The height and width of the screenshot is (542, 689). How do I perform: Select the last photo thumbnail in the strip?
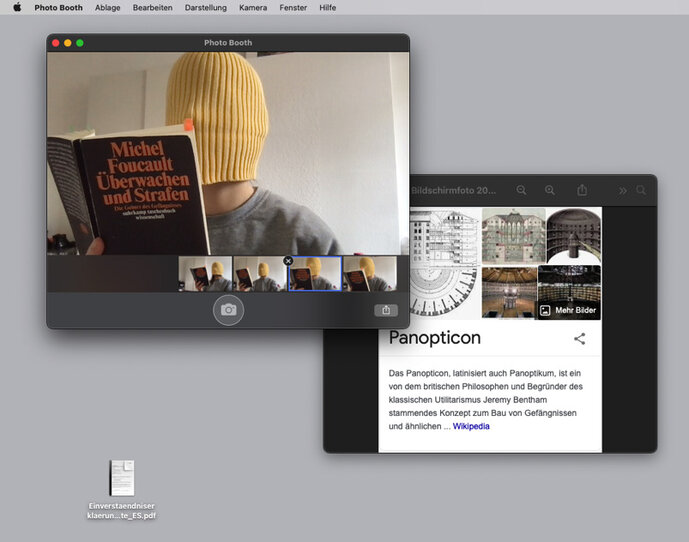coord(369,274)
